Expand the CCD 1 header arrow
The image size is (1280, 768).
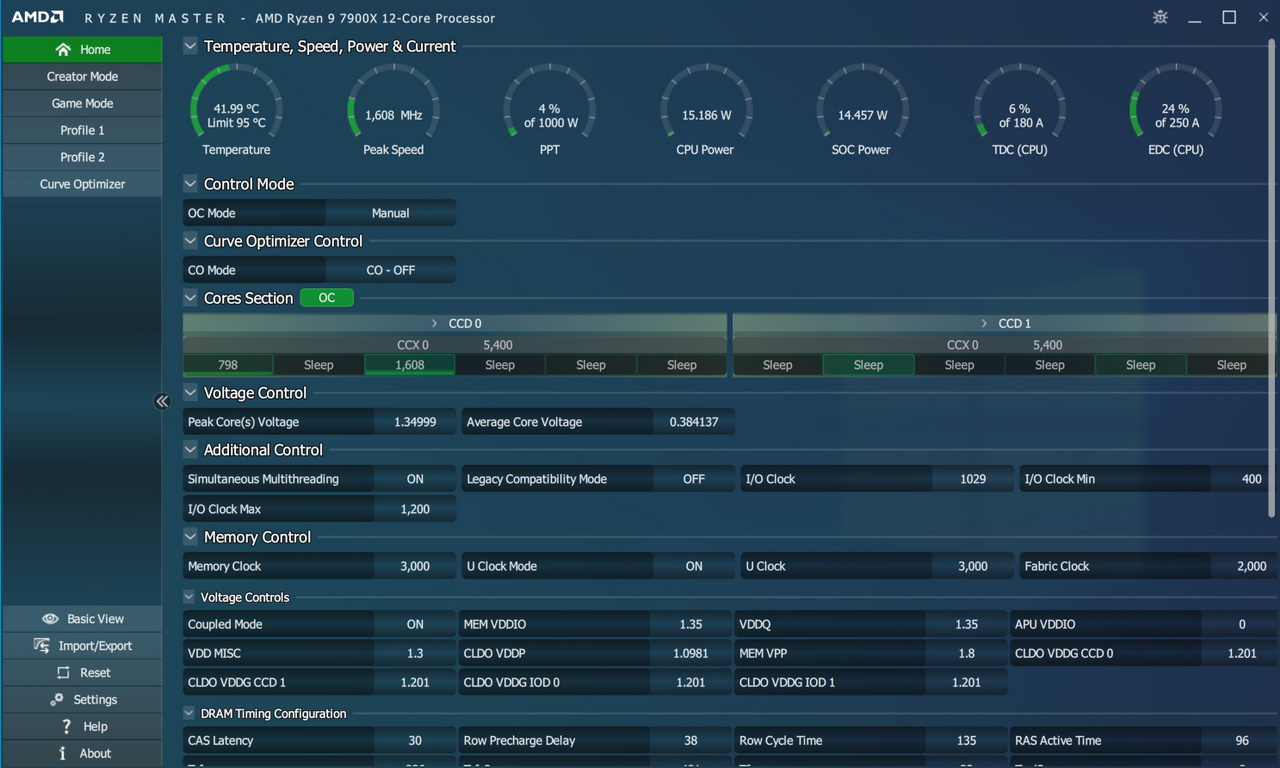[984, 324]
